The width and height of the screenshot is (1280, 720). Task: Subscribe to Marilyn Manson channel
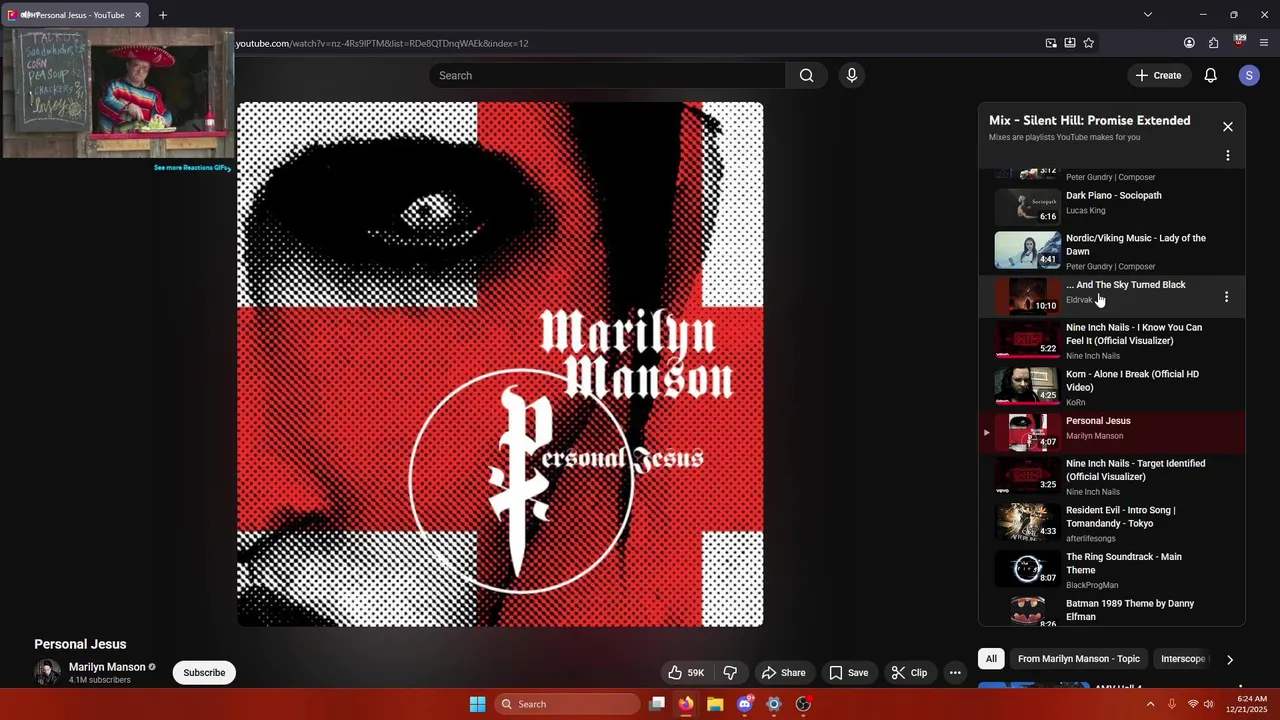pyautogui.click(x=204, y=673)
